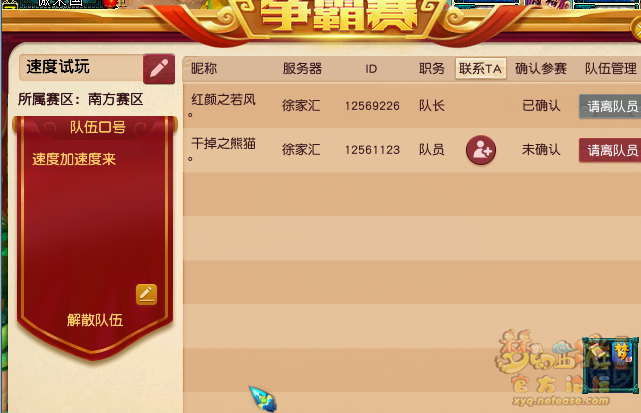Click the 职务 column header

pyautogui.click(x=432, y=68)
